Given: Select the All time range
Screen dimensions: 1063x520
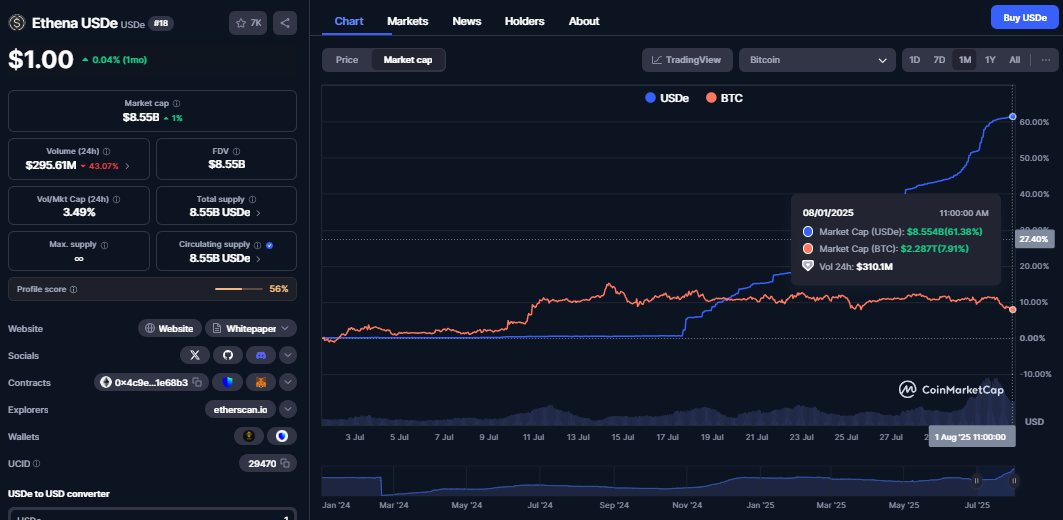Looking at the screenshot, I should (x=1014, y=60).
